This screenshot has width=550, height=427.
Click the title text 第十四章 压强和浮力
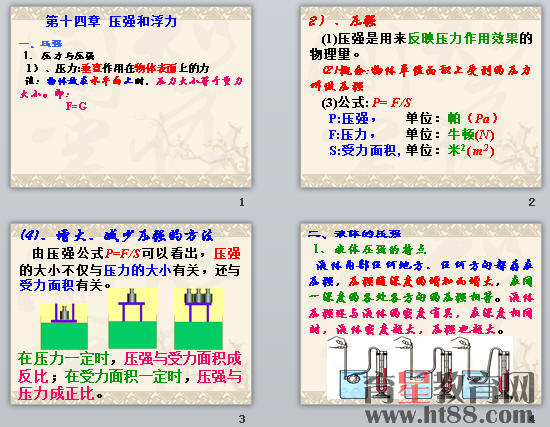(x=111, y=21)
